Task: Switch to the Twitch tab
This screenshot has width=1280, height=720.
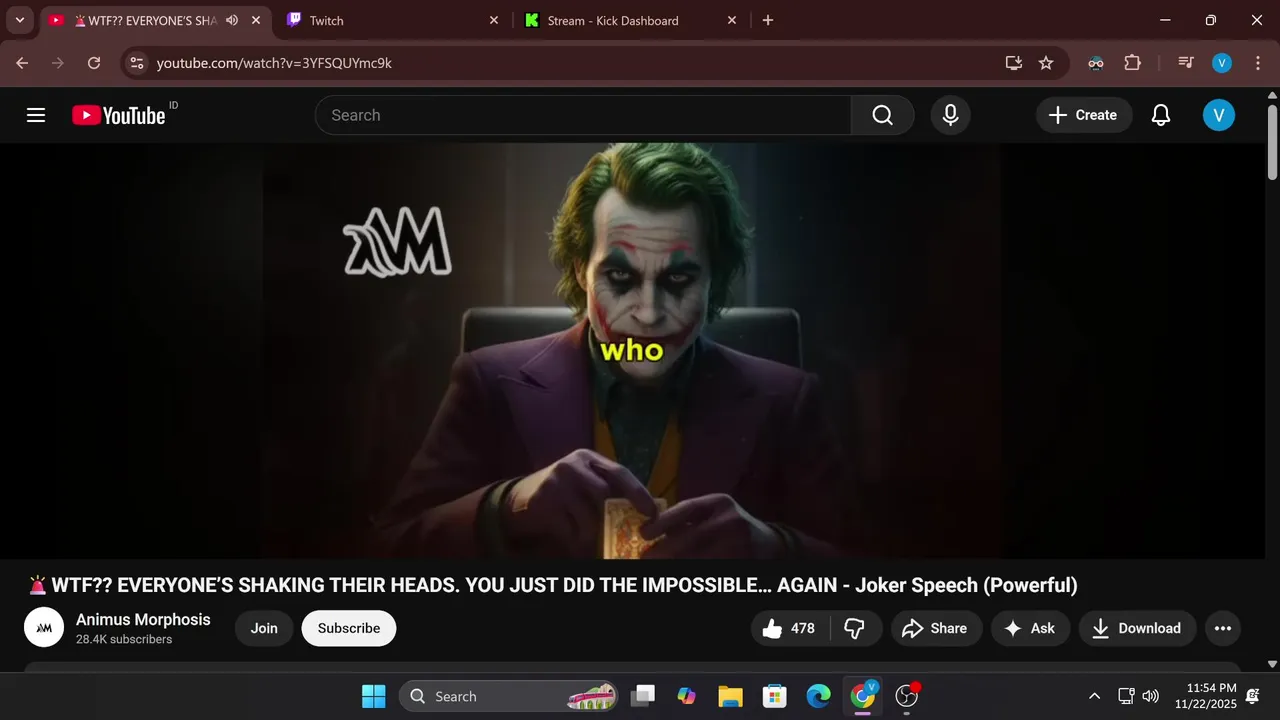Action: [390, 20]
